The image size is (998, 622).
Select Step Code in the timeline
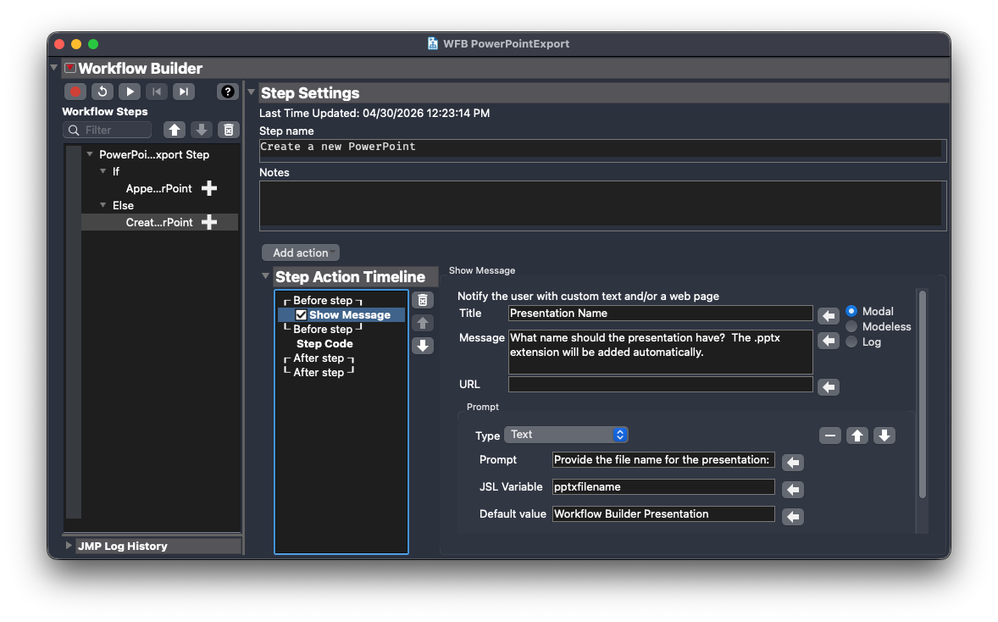pyautogui.click(x=324, y=344)
